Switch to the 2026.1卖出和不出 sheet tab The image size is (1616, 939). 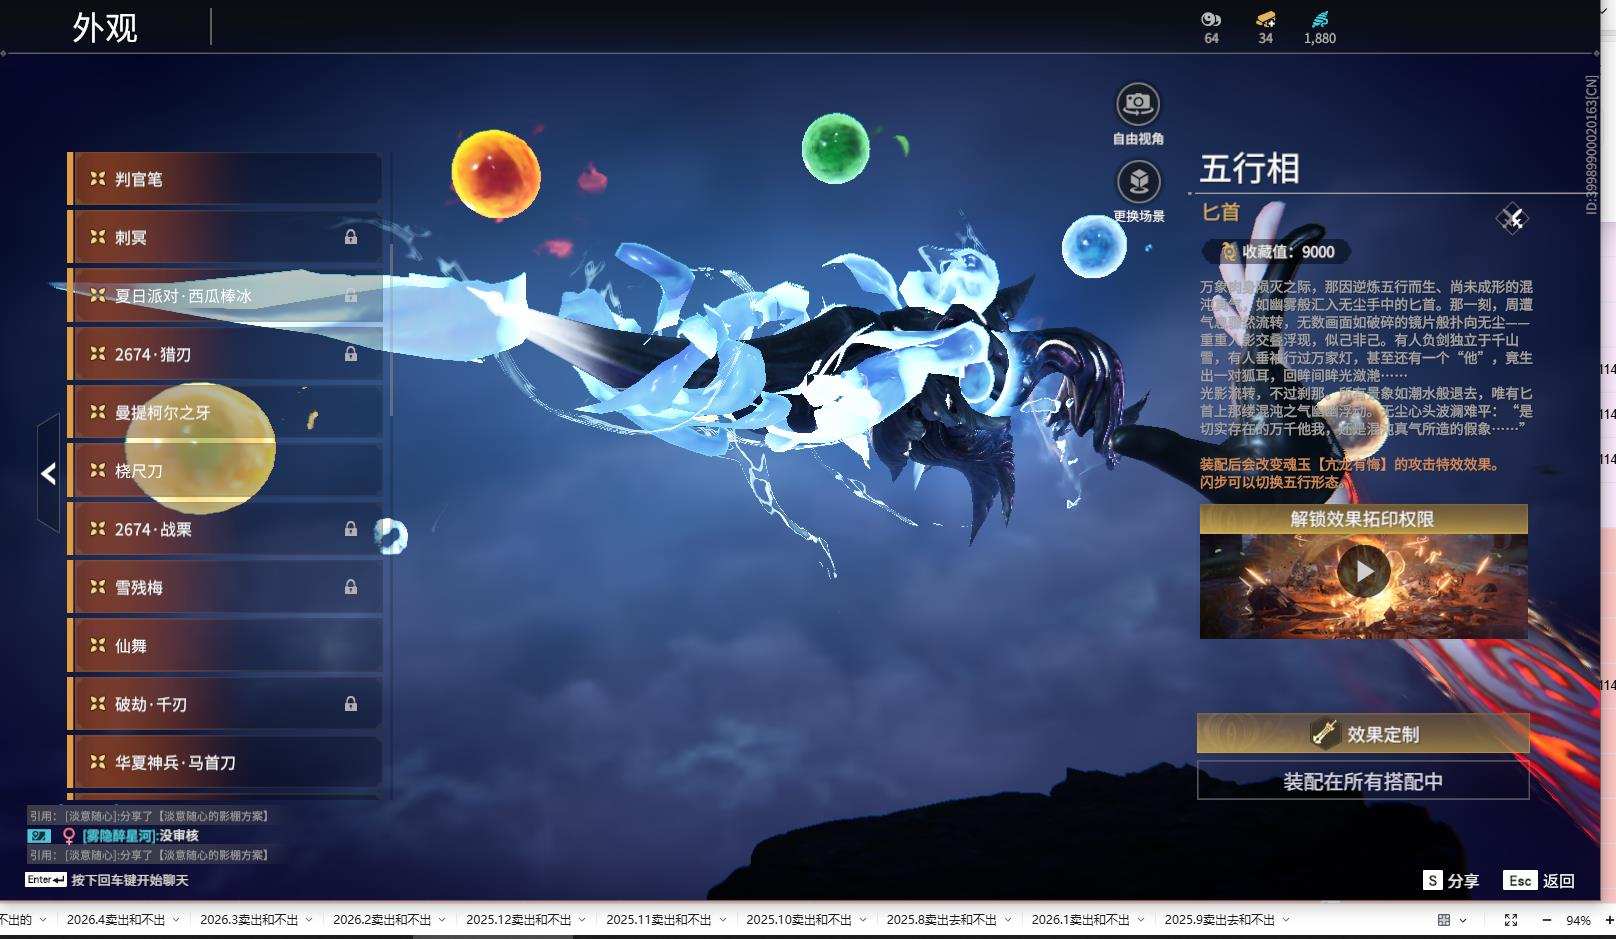point(1081,920)
